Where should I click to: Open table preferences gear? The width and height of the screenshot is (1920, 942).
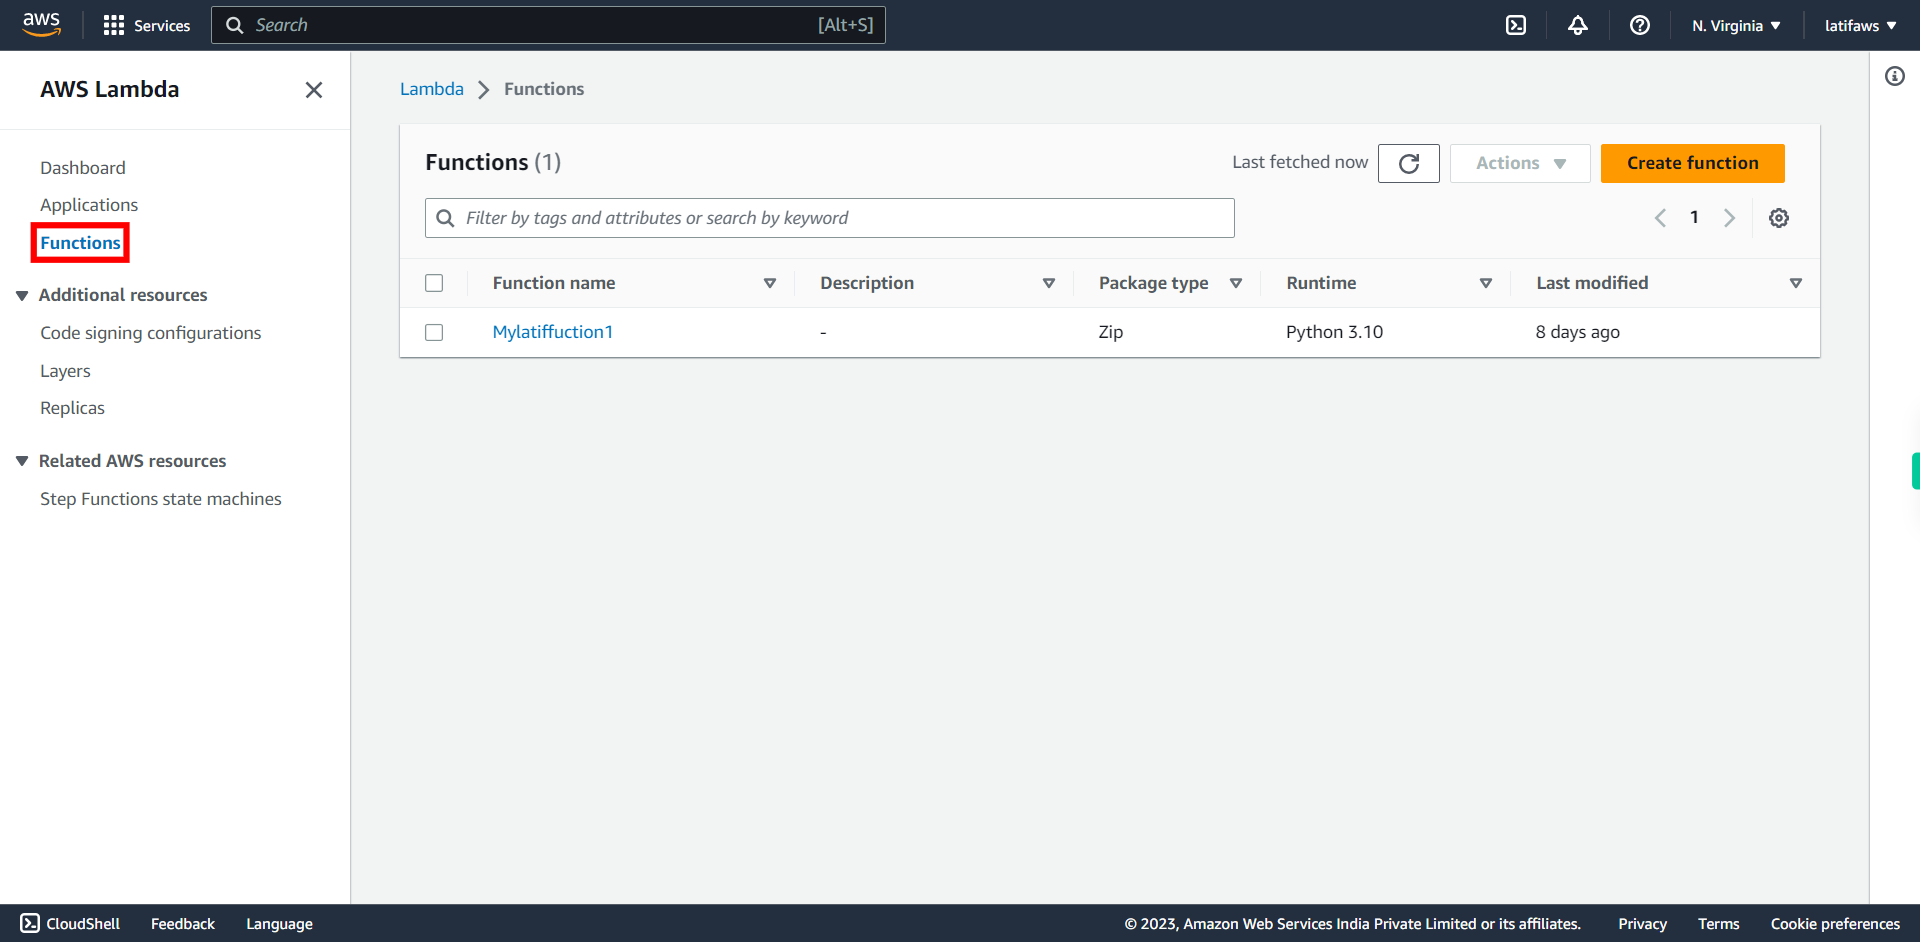(1779, 218)
